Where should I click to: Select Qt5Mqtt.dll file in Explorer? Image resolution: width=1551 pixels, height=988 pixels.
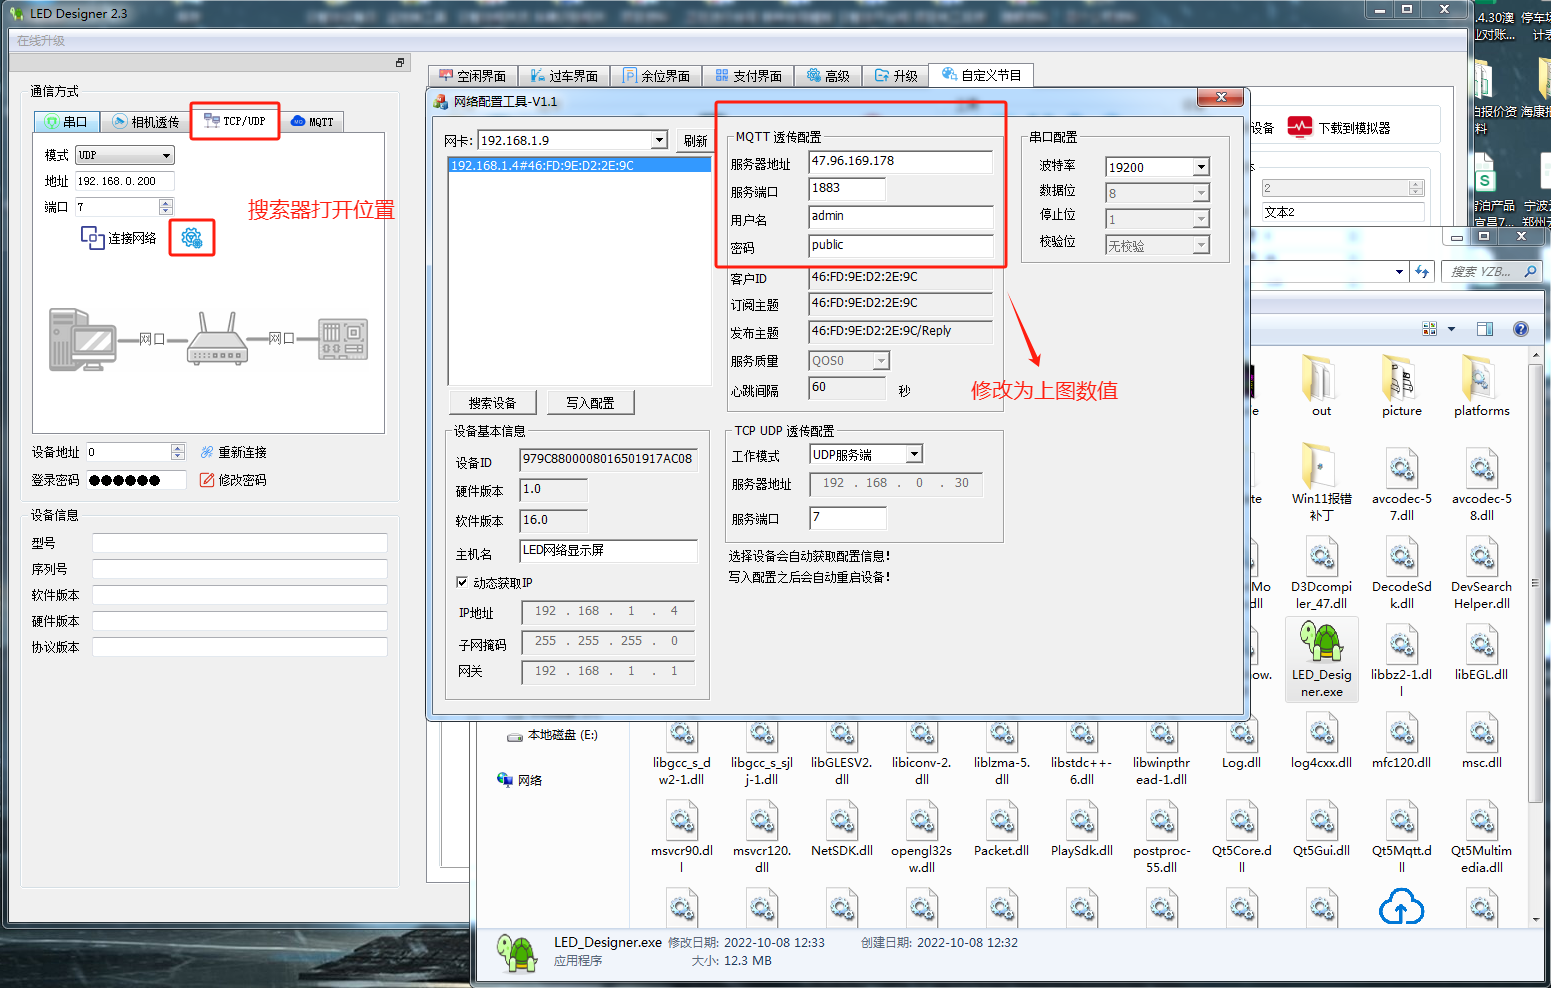coord(1401,838)
